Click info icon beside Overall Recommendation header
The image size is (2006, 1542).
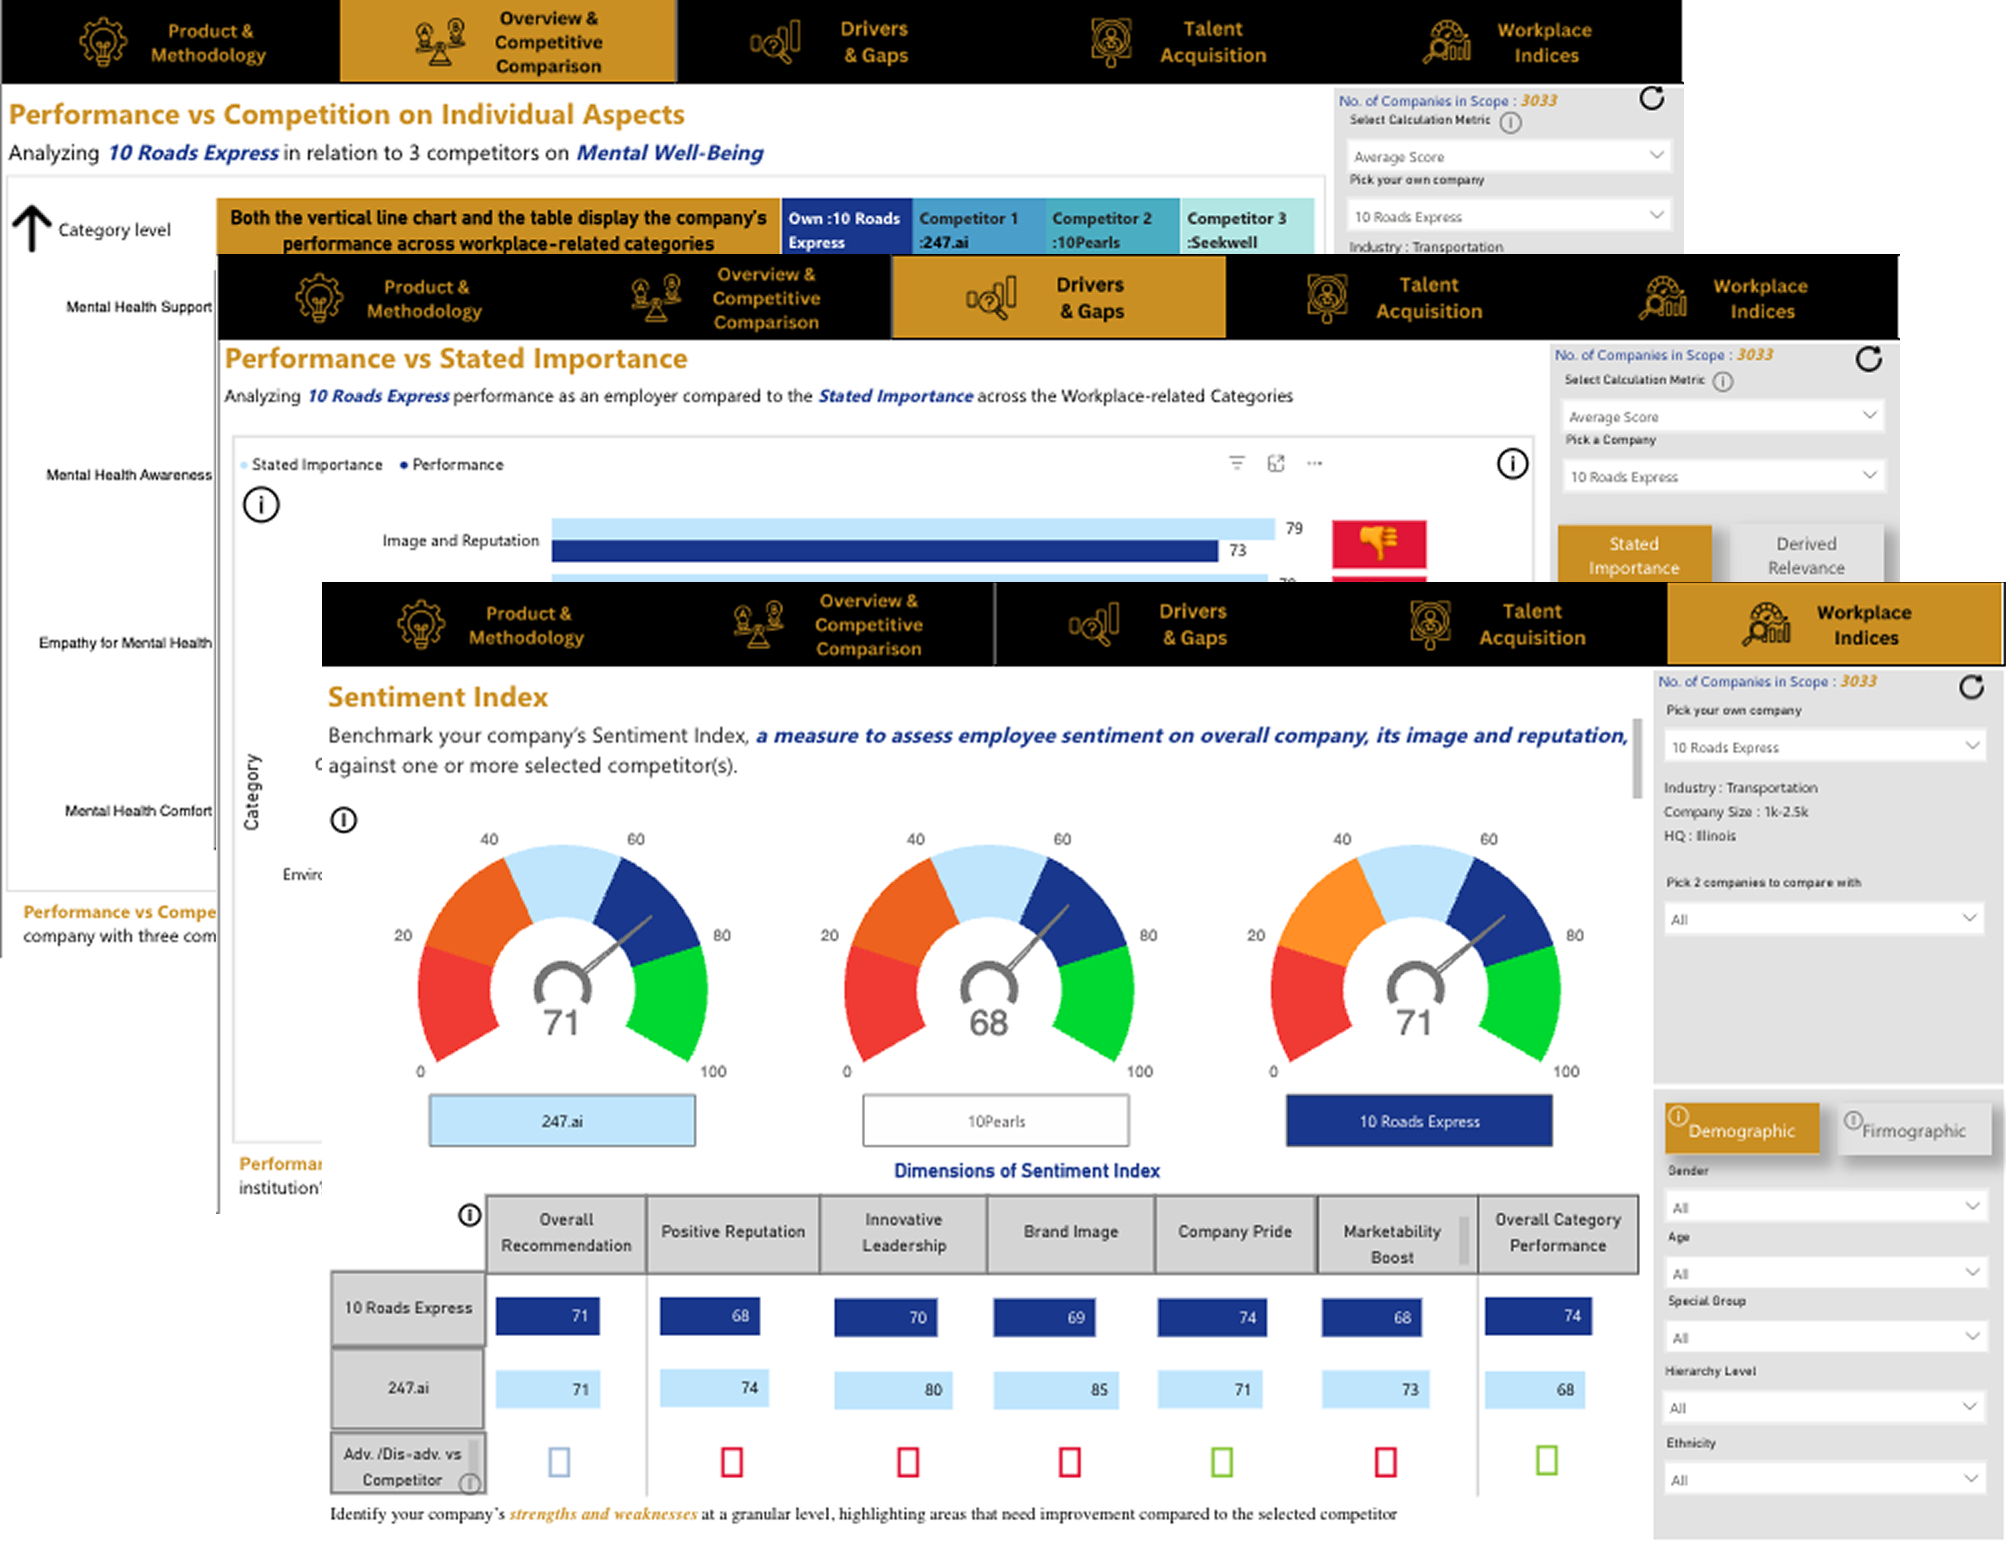[469, 1215]
